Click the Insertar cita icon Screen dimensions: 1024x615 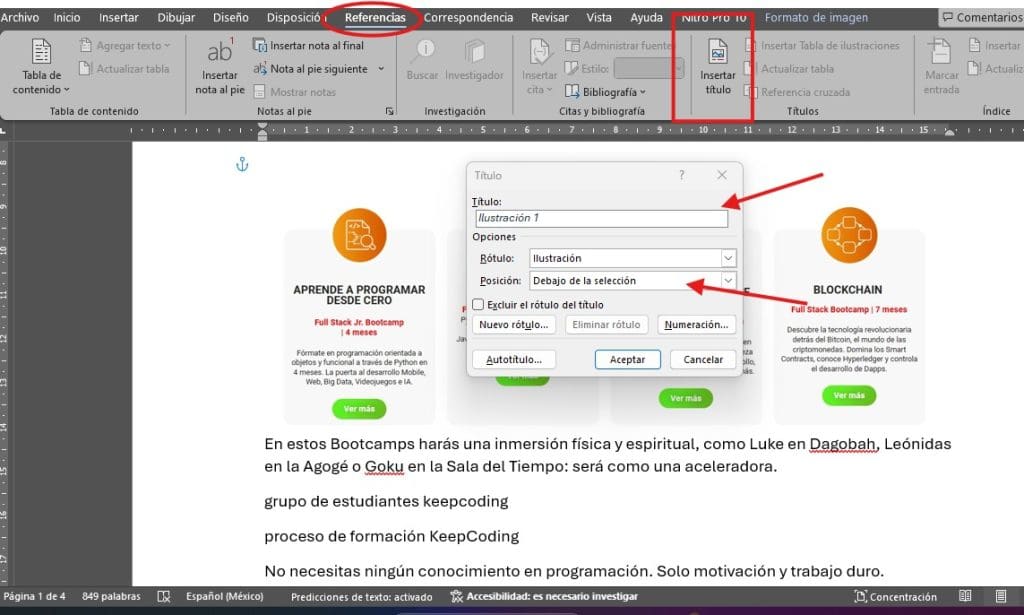539,54
